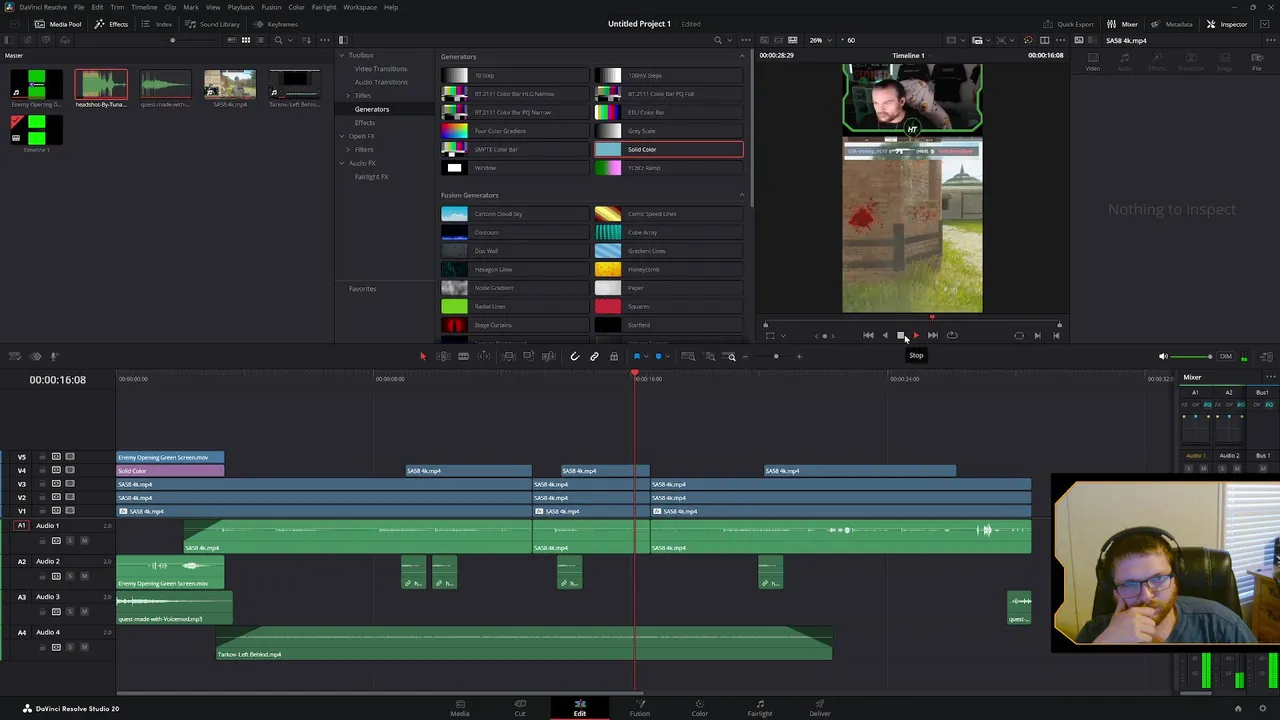
Task: Collapse the Toolbox tree
Action: point(342,55)
